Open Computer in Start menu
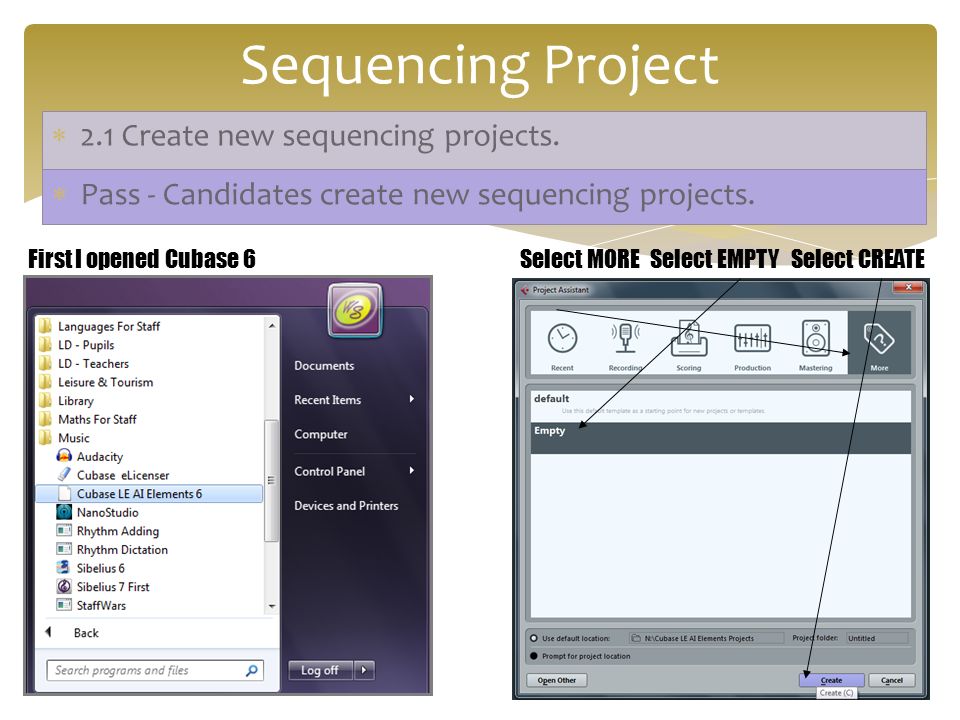Image resolution: width=960 pixels, height=720 pixels. pos(321,434)
